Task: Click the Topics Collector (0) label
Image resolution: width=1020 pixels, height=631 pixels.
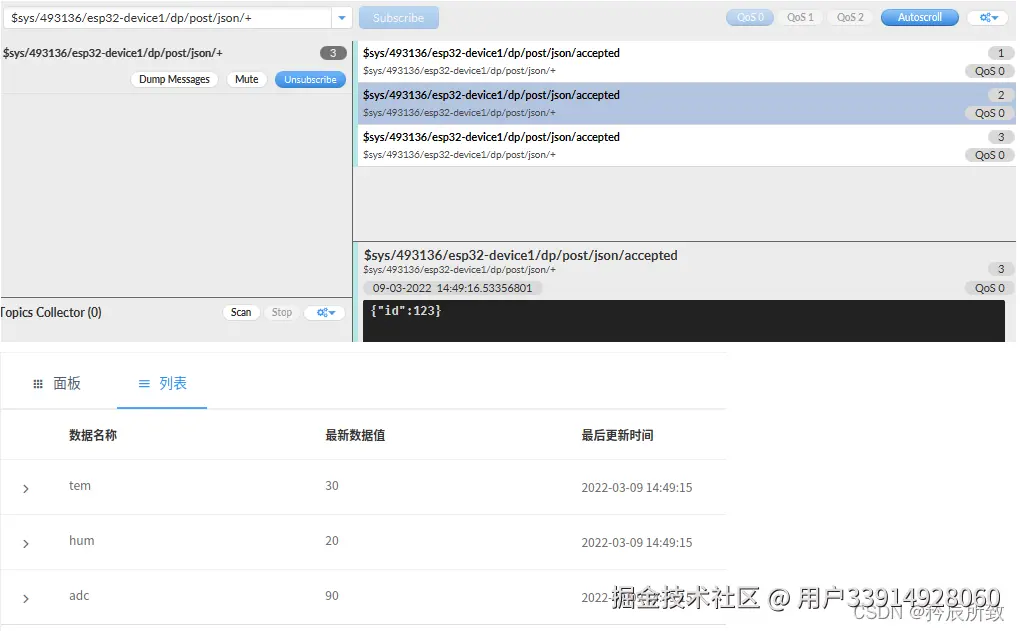Action: click(51, 313)
